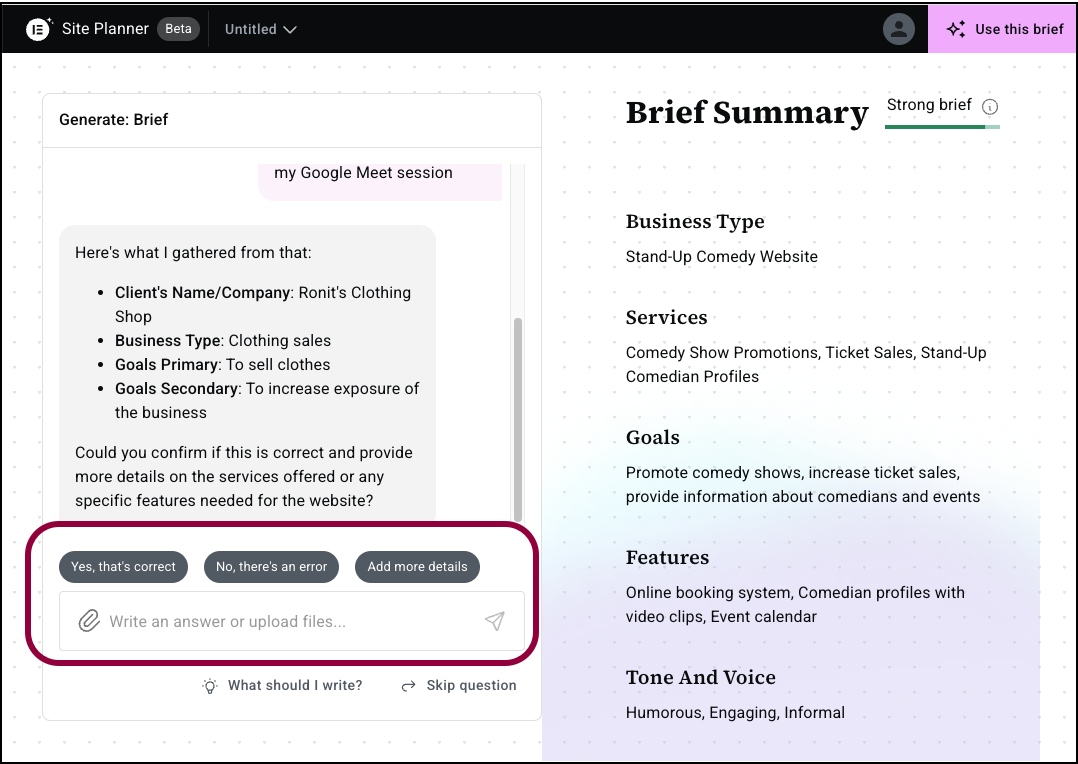This screenshot has height=764, width=1078.
Task: Click the skip arrow icon
Action: [x=408, y=686]
